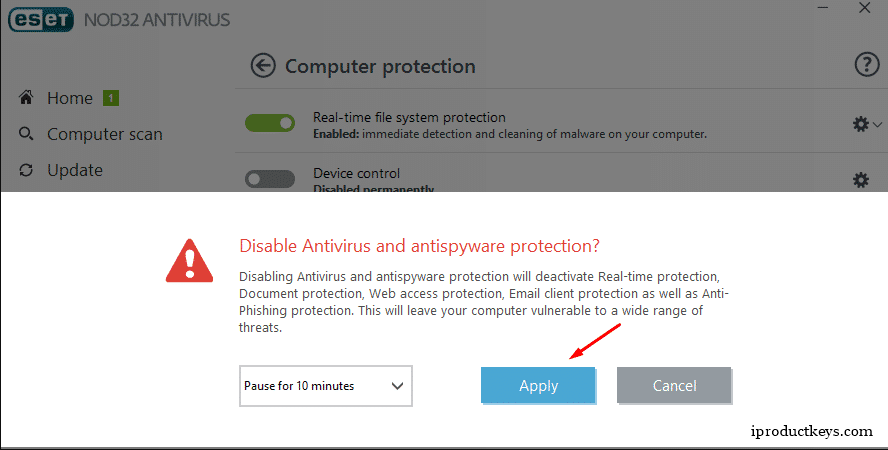Open Device control gear settings
Image resolution: width=888 pixels, height=450 pixels.
[861, 180]
